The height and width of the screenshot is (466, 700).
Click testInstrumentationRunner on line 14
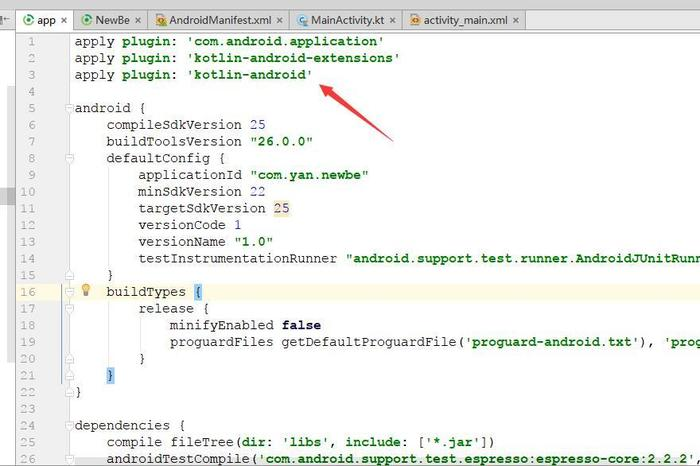pos(237,258)
